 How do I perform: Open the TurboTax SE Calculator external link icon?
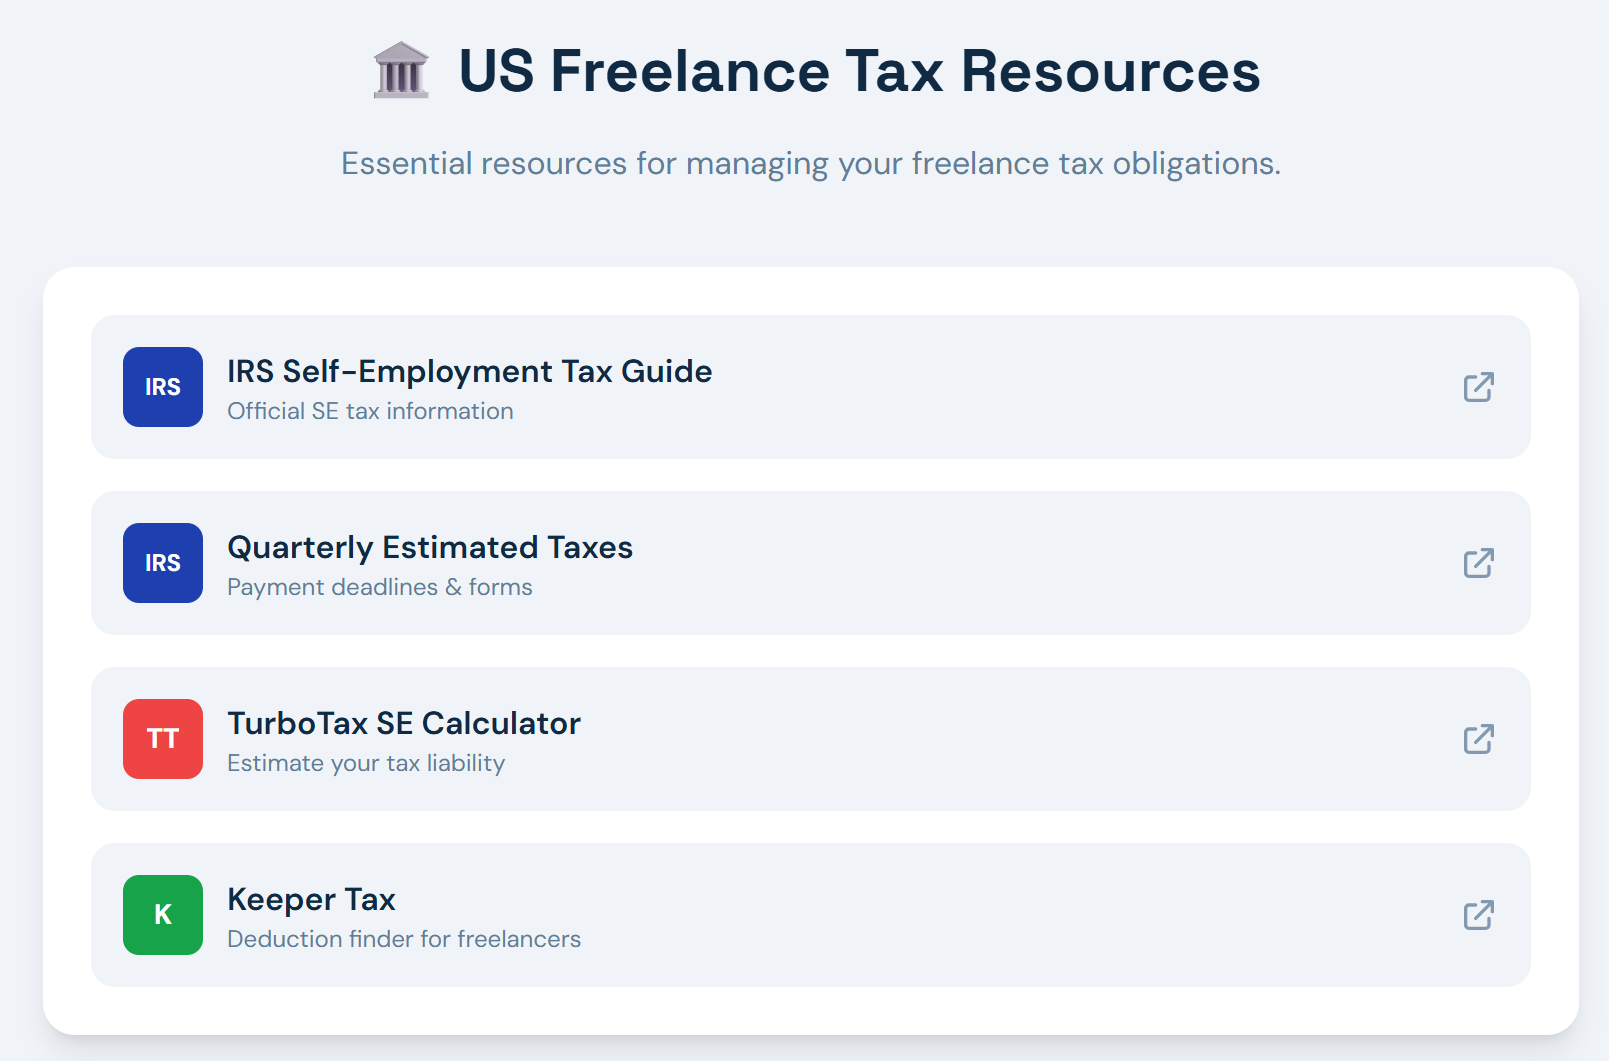tap(1478, 739)
